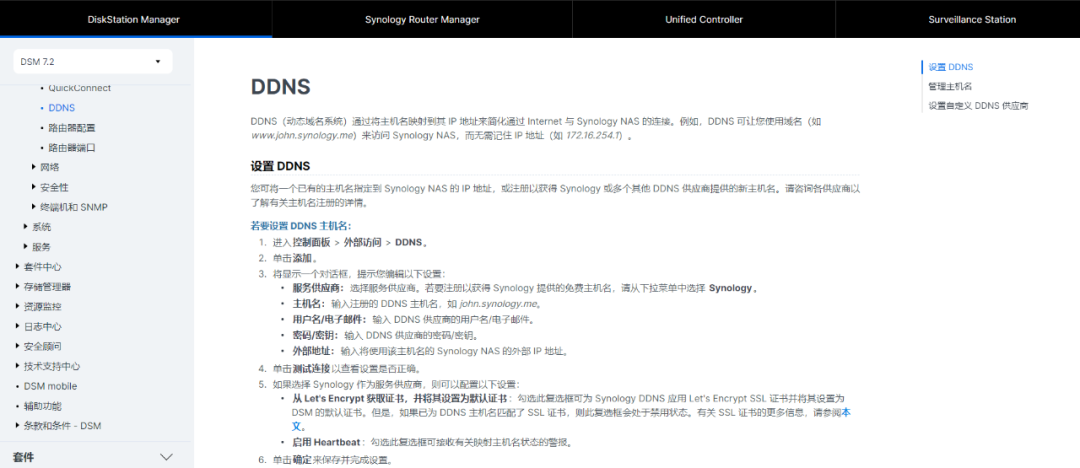Expand 存储管理器 section arrow

point(18,287)
